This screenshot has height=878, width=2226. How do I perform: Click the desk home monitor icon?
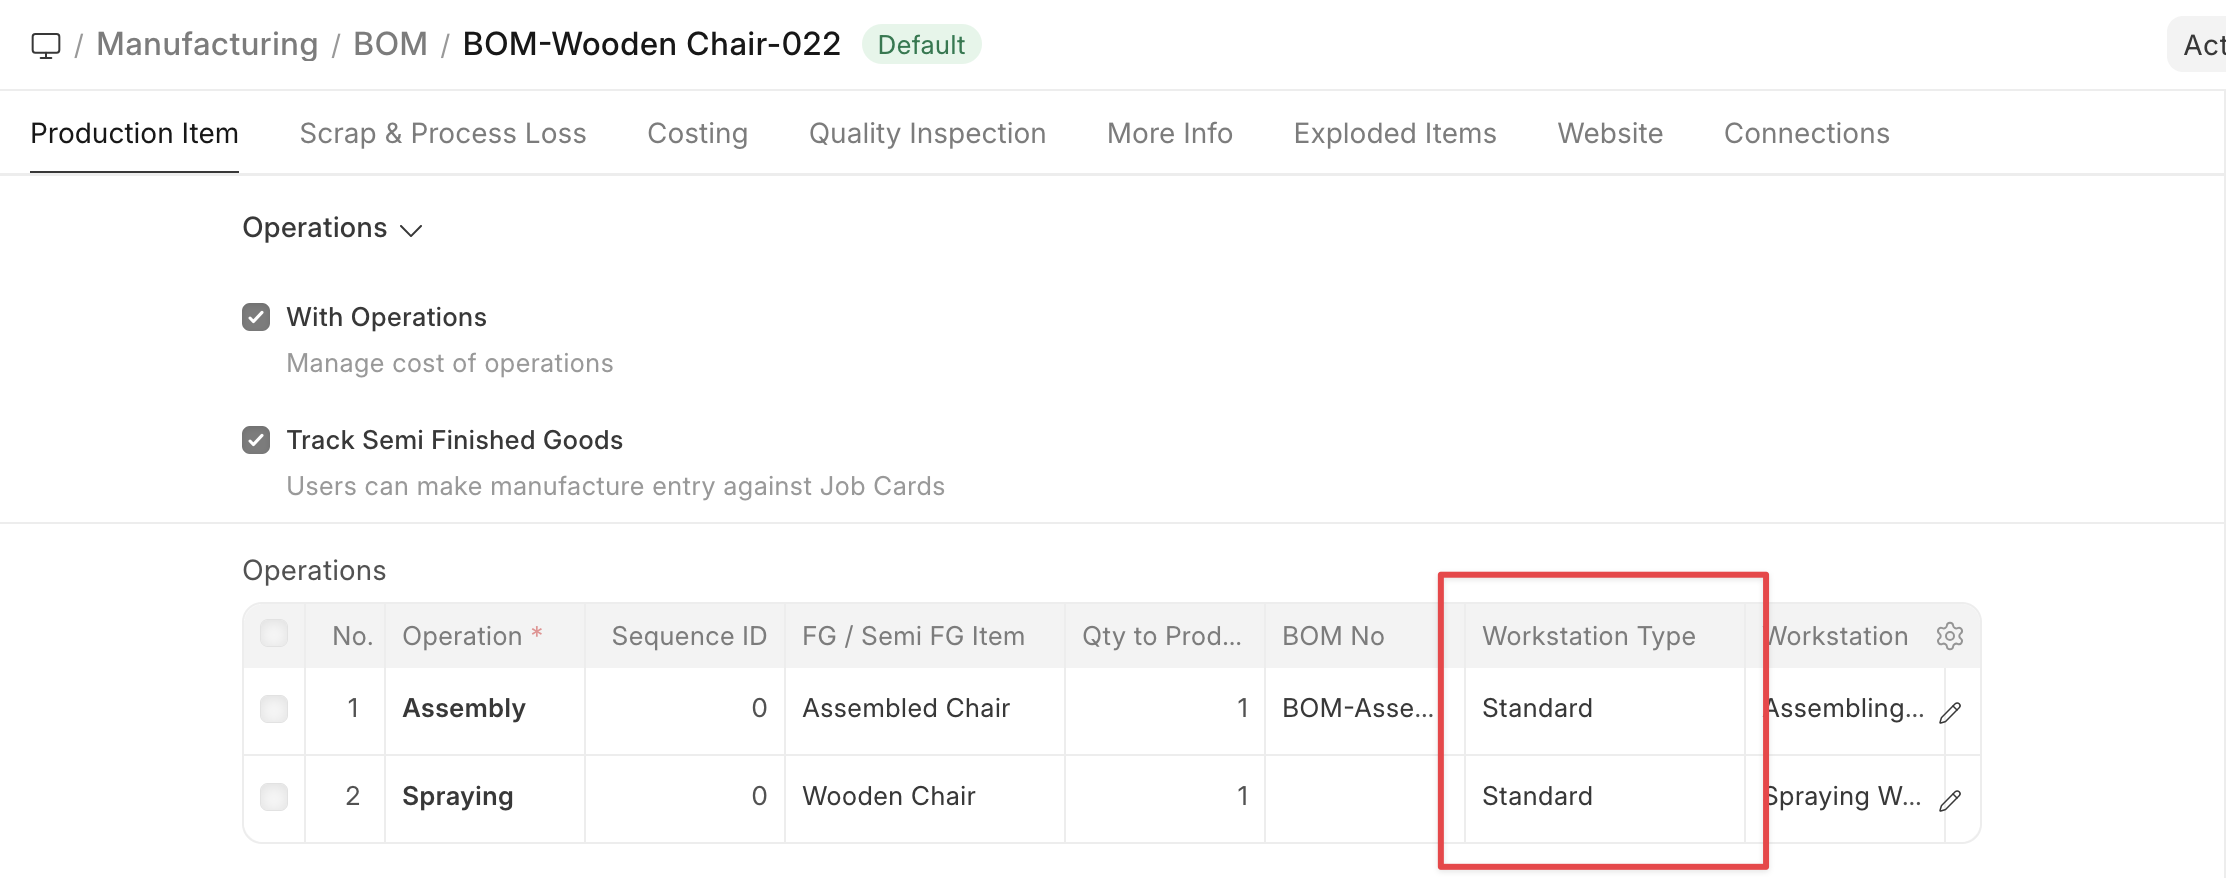point(46,45)
